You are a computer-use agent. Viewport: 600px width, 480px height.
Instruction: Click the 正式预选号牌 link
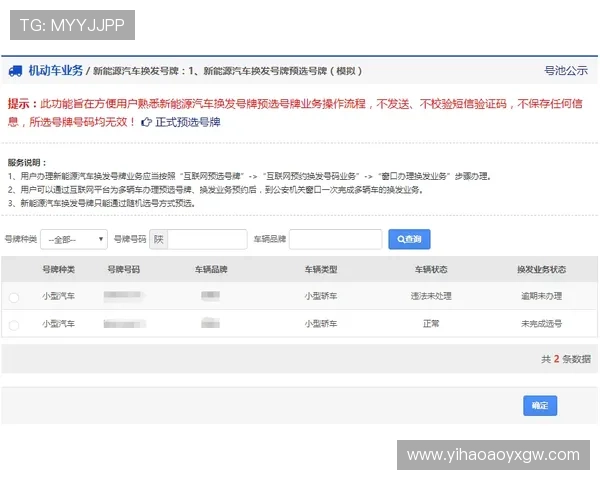pos(188,122)
